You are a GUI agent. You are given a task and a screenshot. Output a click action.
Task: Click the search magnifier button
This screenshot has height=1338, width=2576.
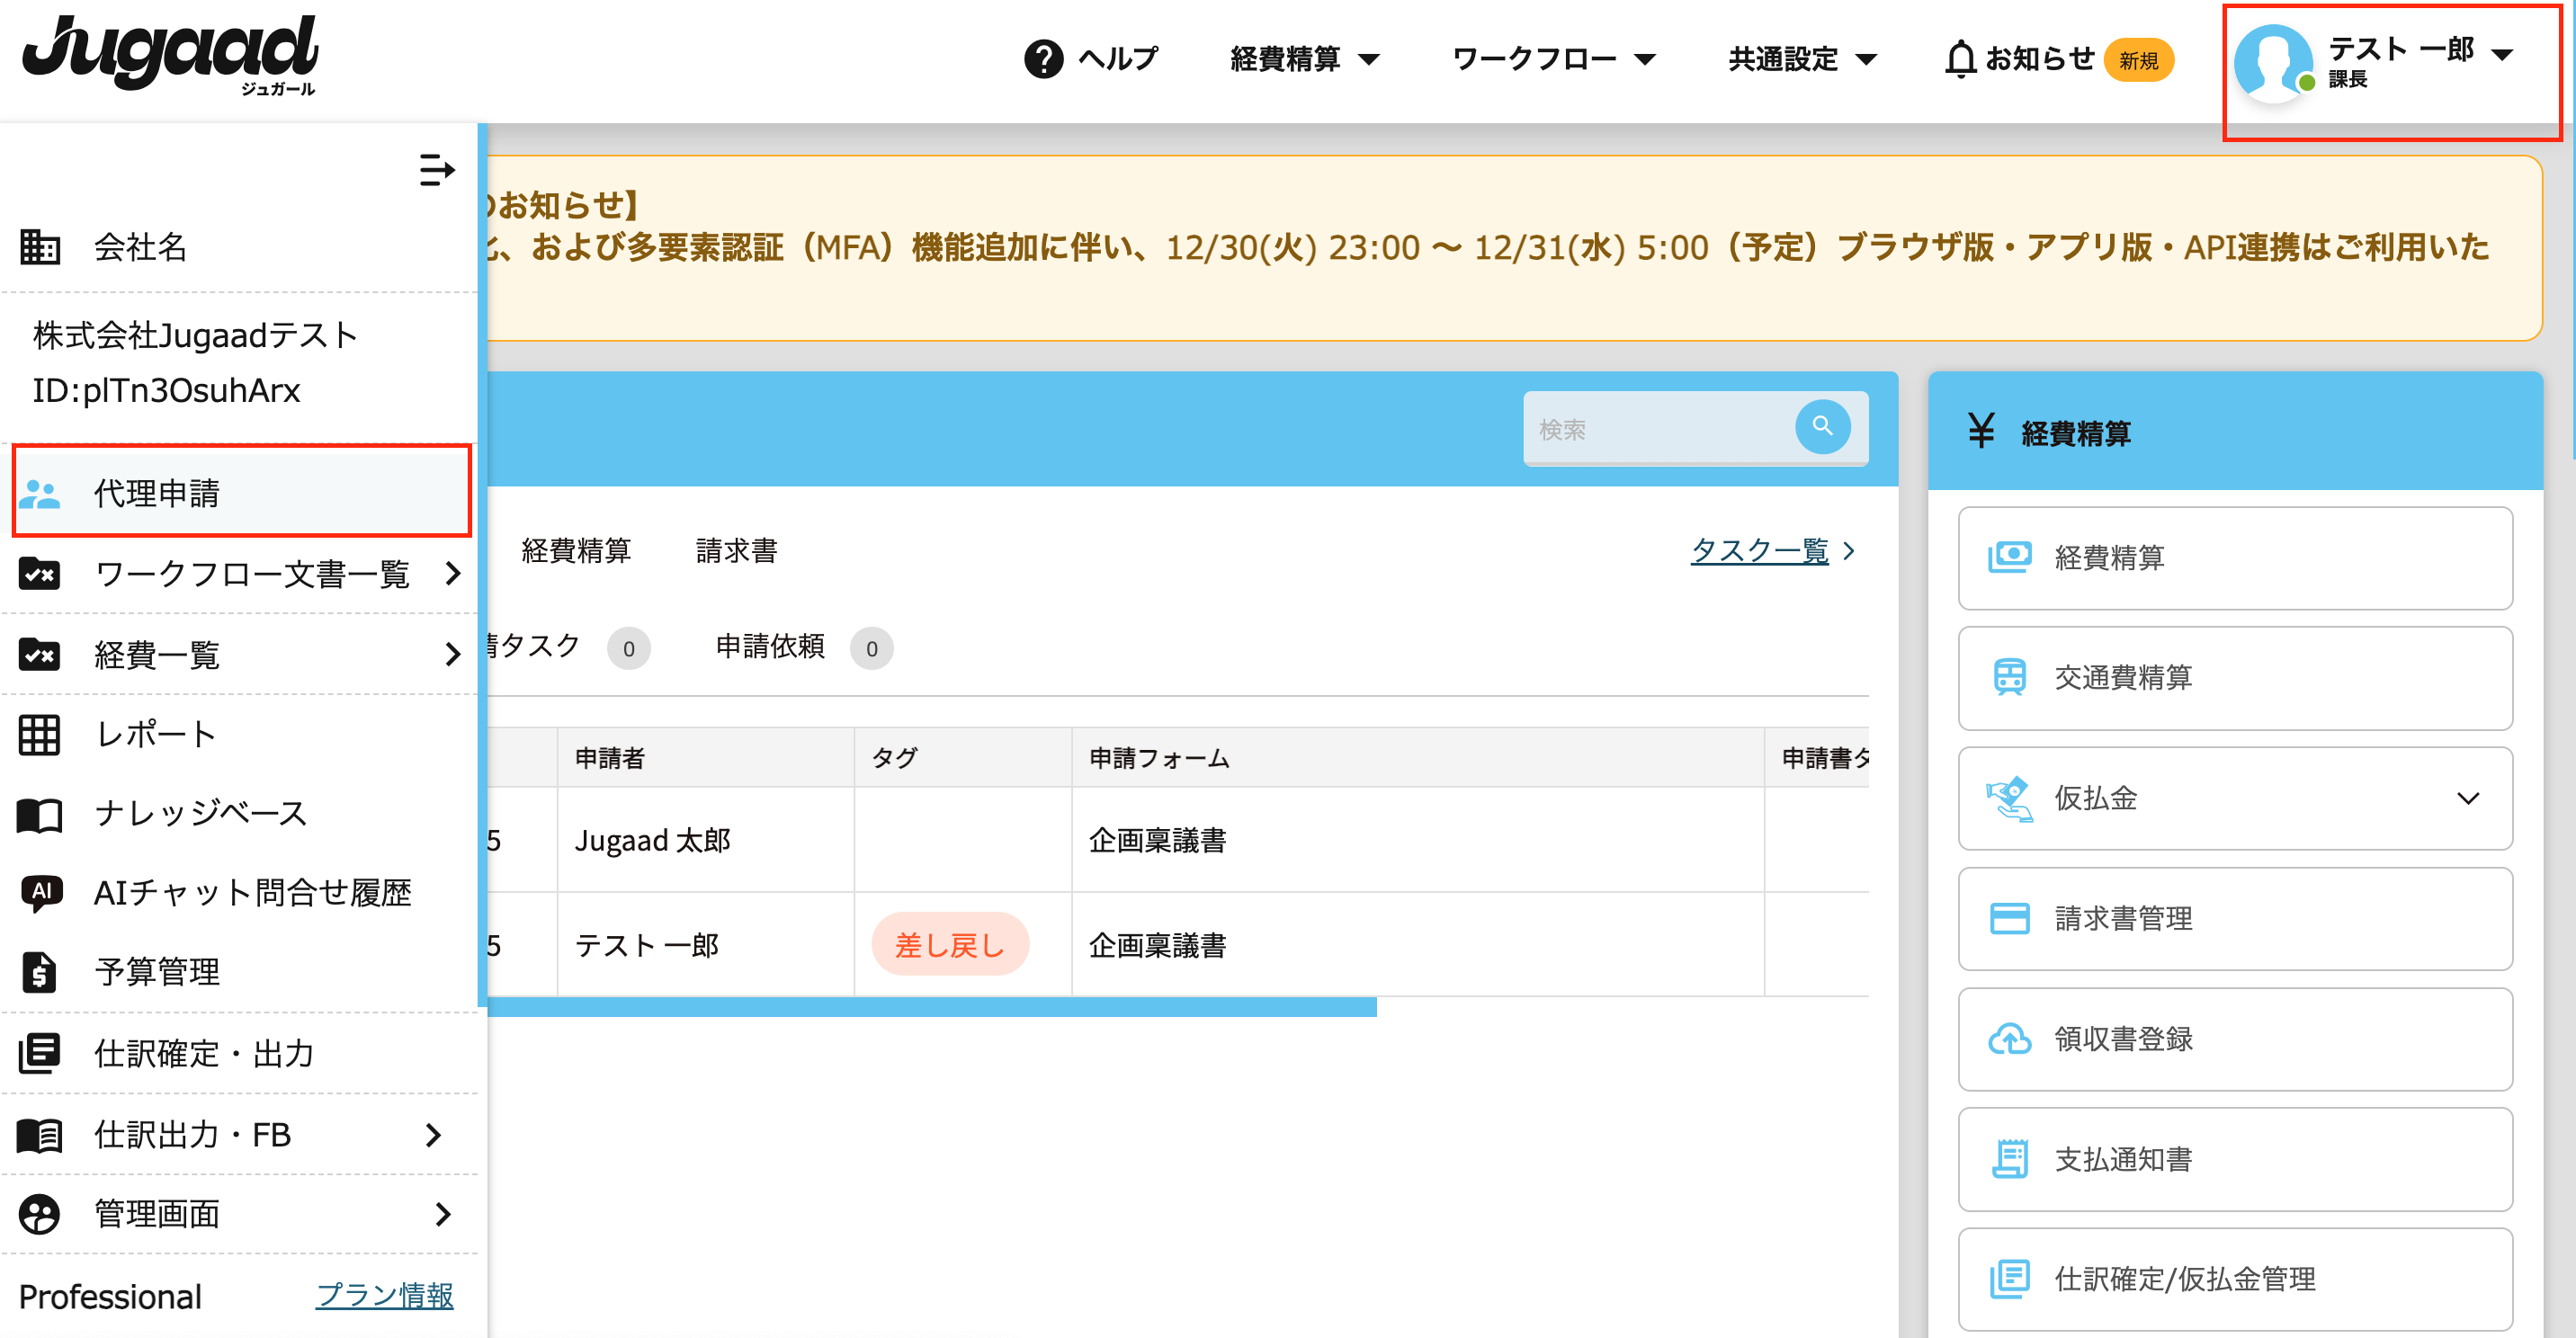click(1822, 427)
